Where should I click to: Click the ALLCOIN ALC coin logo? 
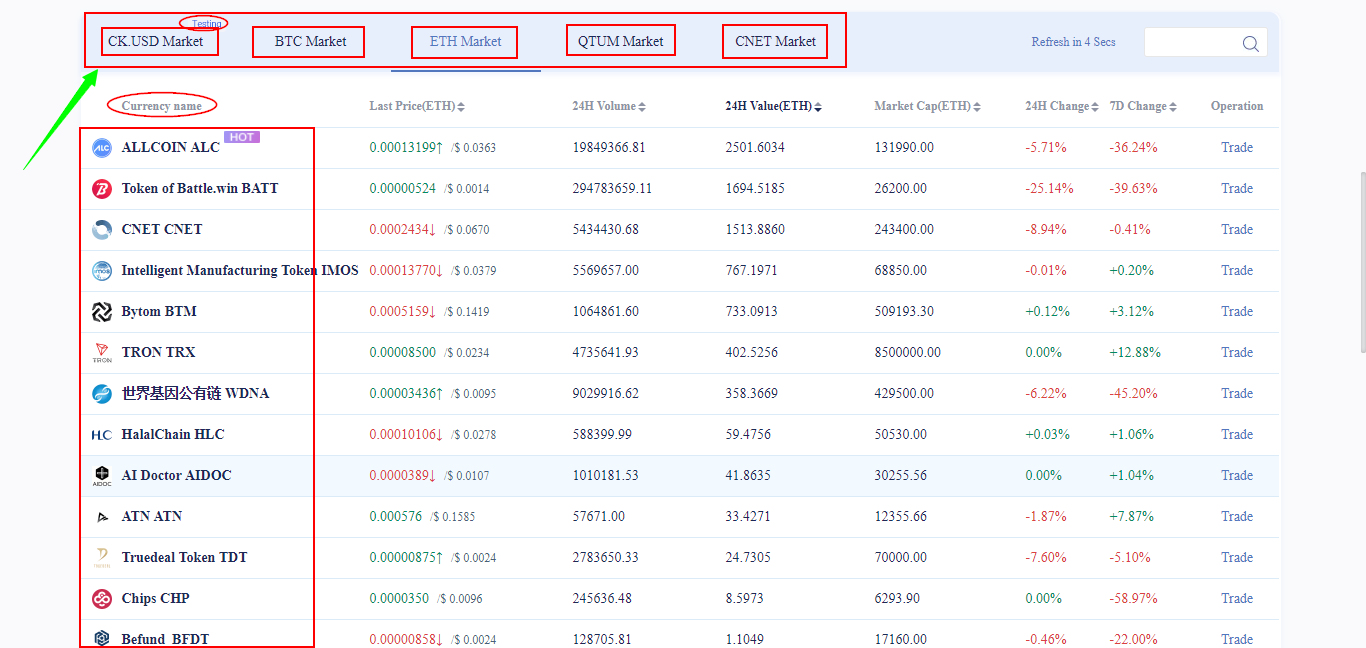tap(102, 148)
